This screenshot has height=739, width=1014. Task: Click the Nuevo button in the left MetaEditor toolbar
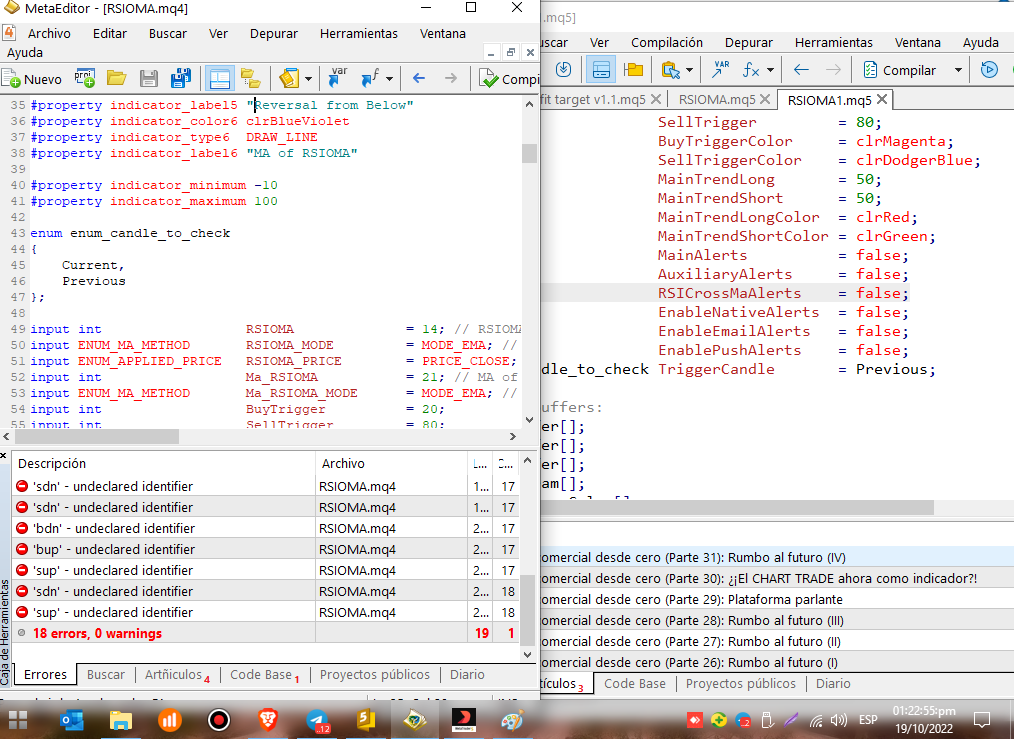32,79
